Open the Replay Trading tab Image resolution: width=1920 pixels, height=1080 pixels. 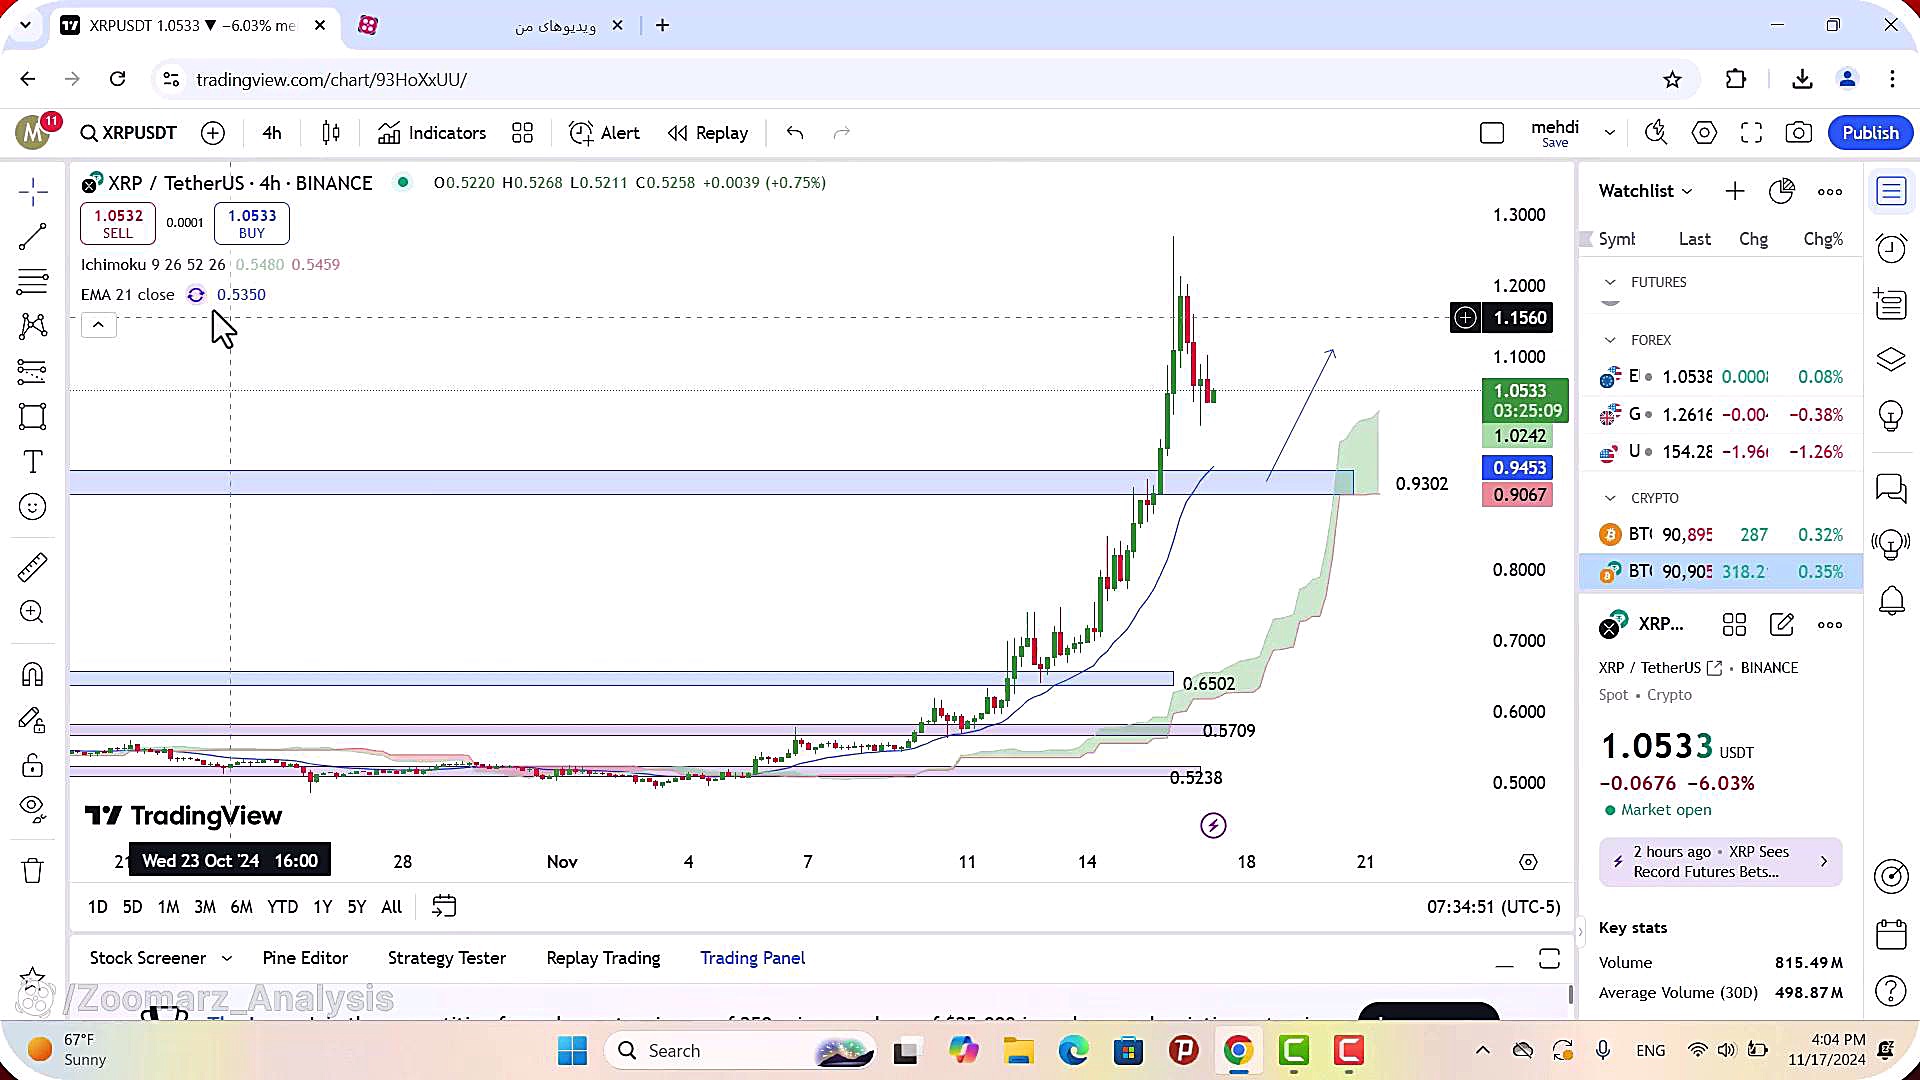tap(603, 958)
